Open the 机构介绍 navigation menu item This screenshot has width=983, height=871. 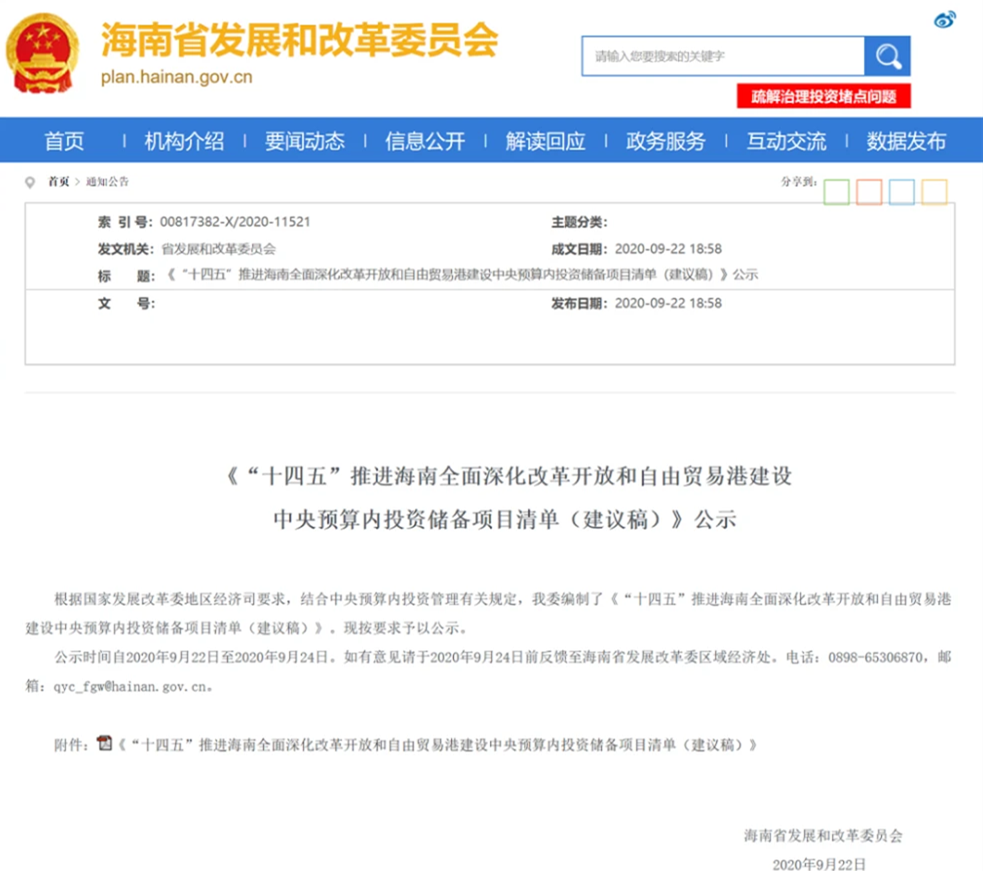184,141
